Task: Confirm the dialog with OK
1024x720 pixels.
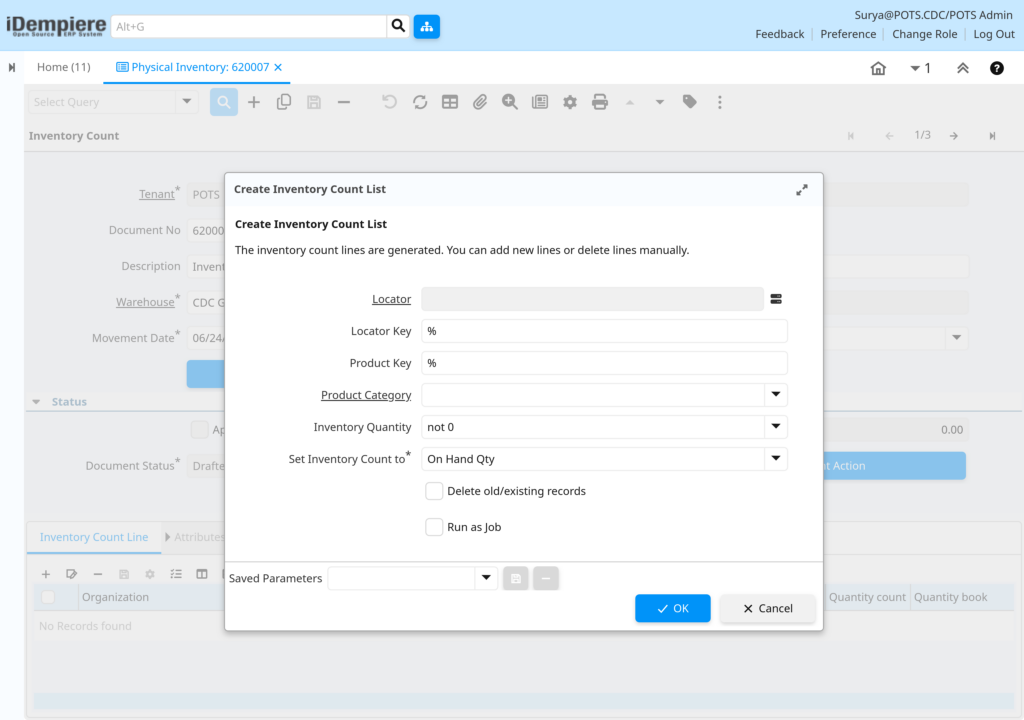Action: tap(673, 608)
